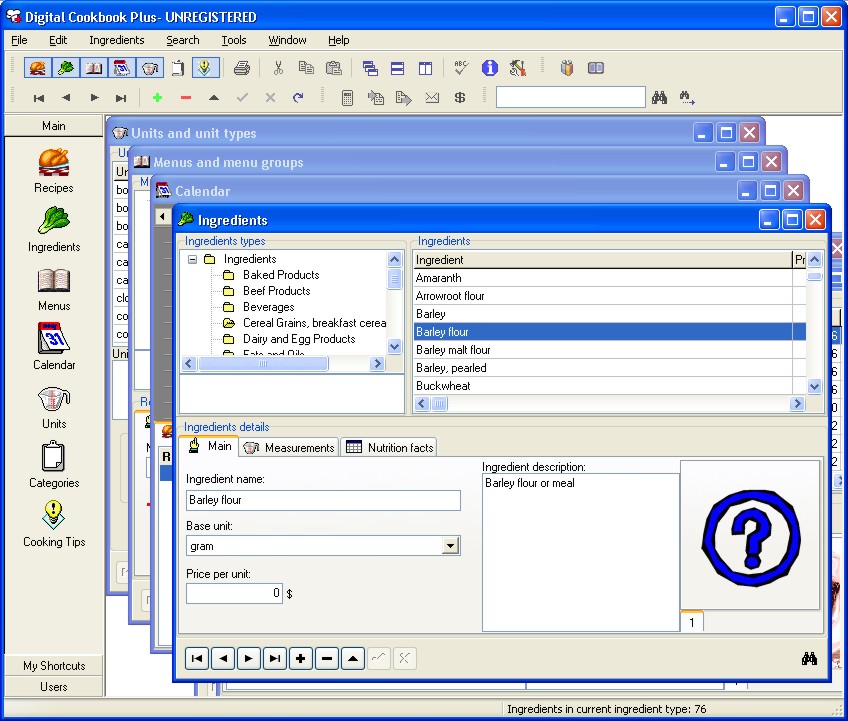Click the My Shortcuts sidebar button

pyautogui.click(x=54, y=666)
